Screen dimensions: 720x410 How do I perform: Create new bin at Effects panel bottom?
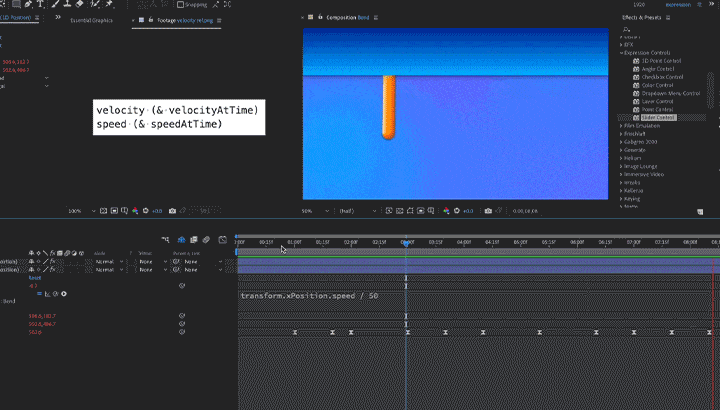pos(700,212)
